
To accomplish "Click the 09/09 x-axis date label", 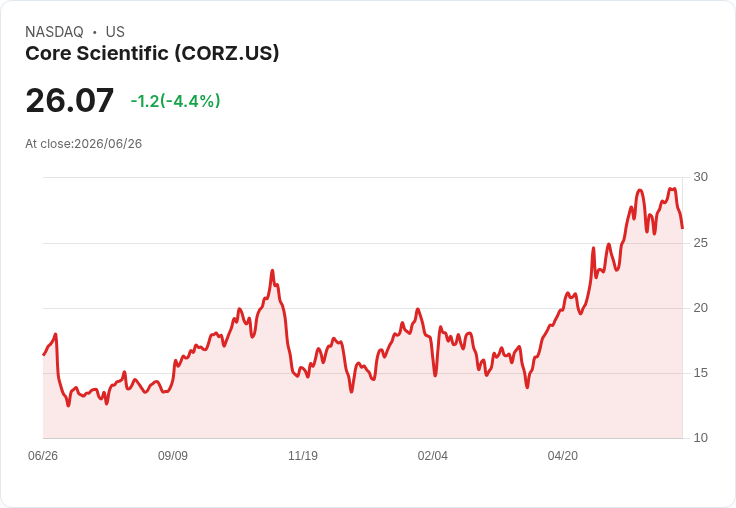I will coord(173,455).
